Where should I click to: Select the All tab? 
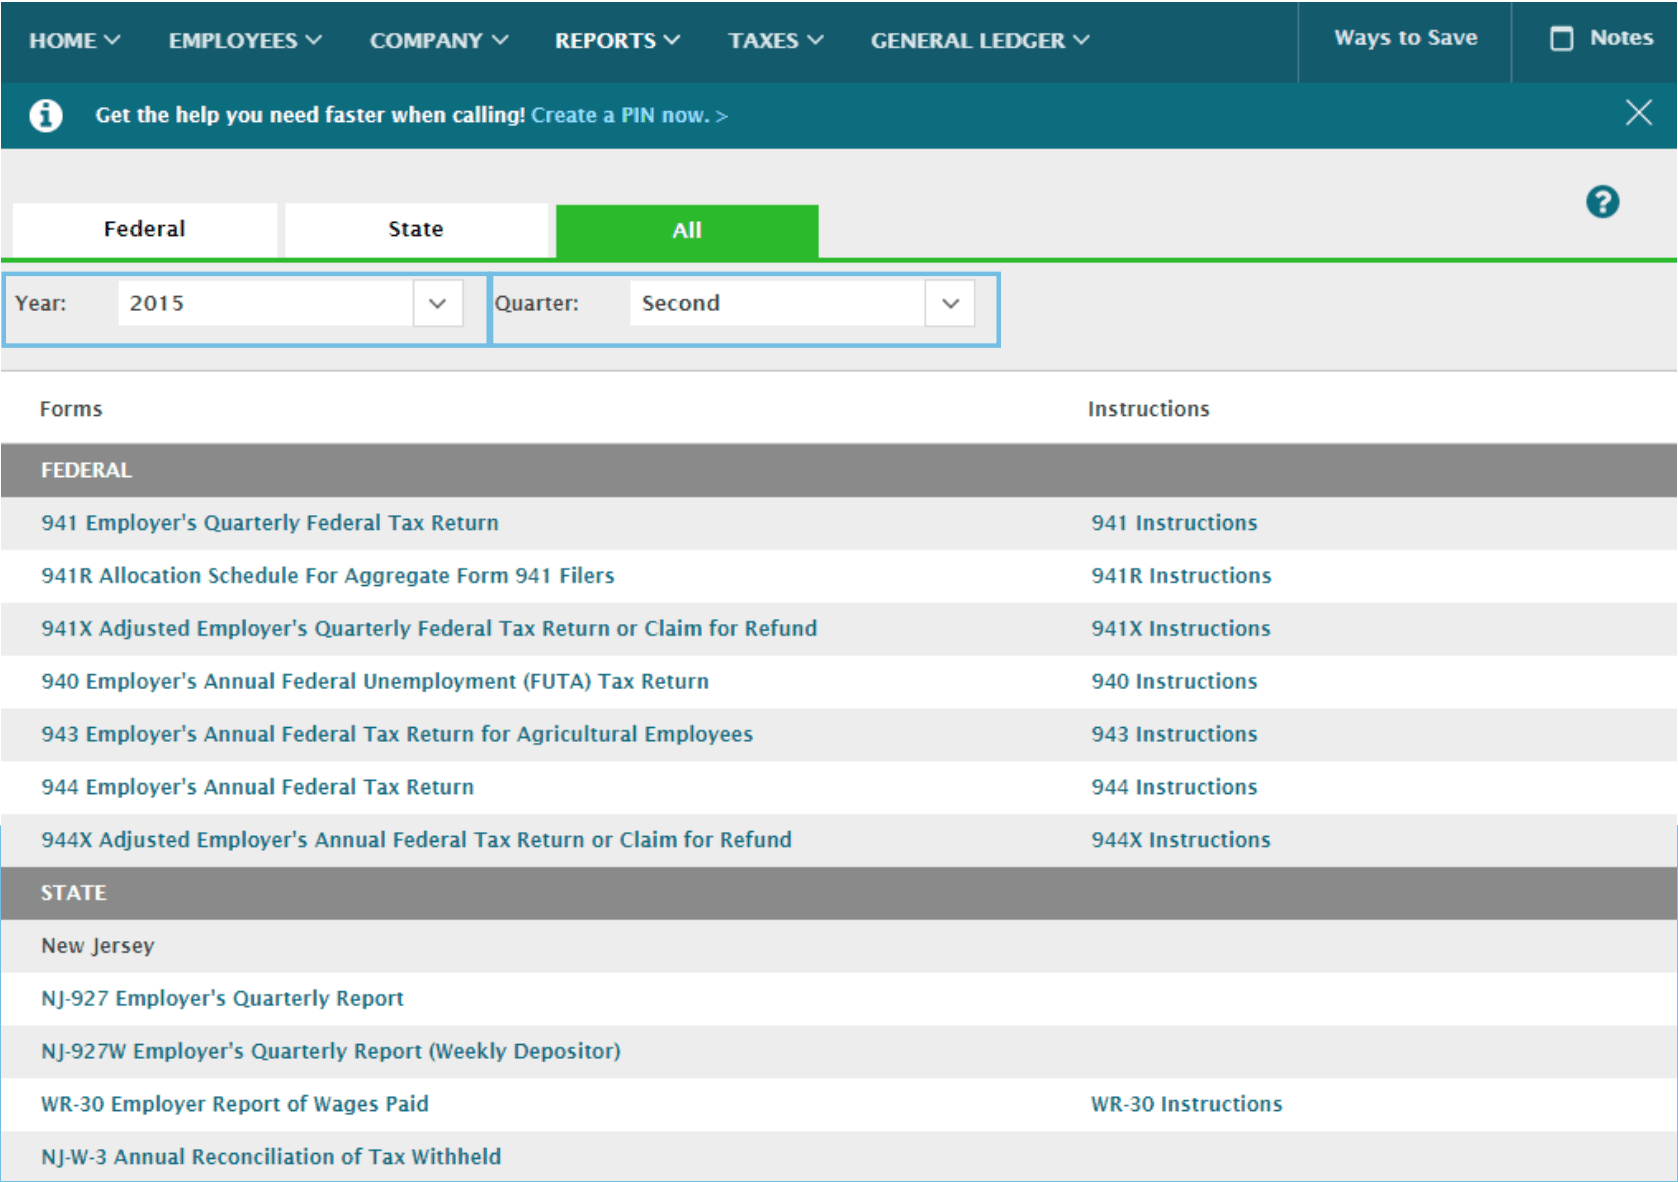[686, 230]
